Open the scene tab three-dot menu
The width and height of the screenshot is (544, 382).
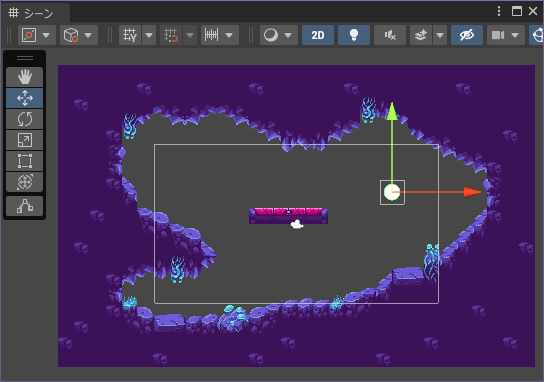499,11
